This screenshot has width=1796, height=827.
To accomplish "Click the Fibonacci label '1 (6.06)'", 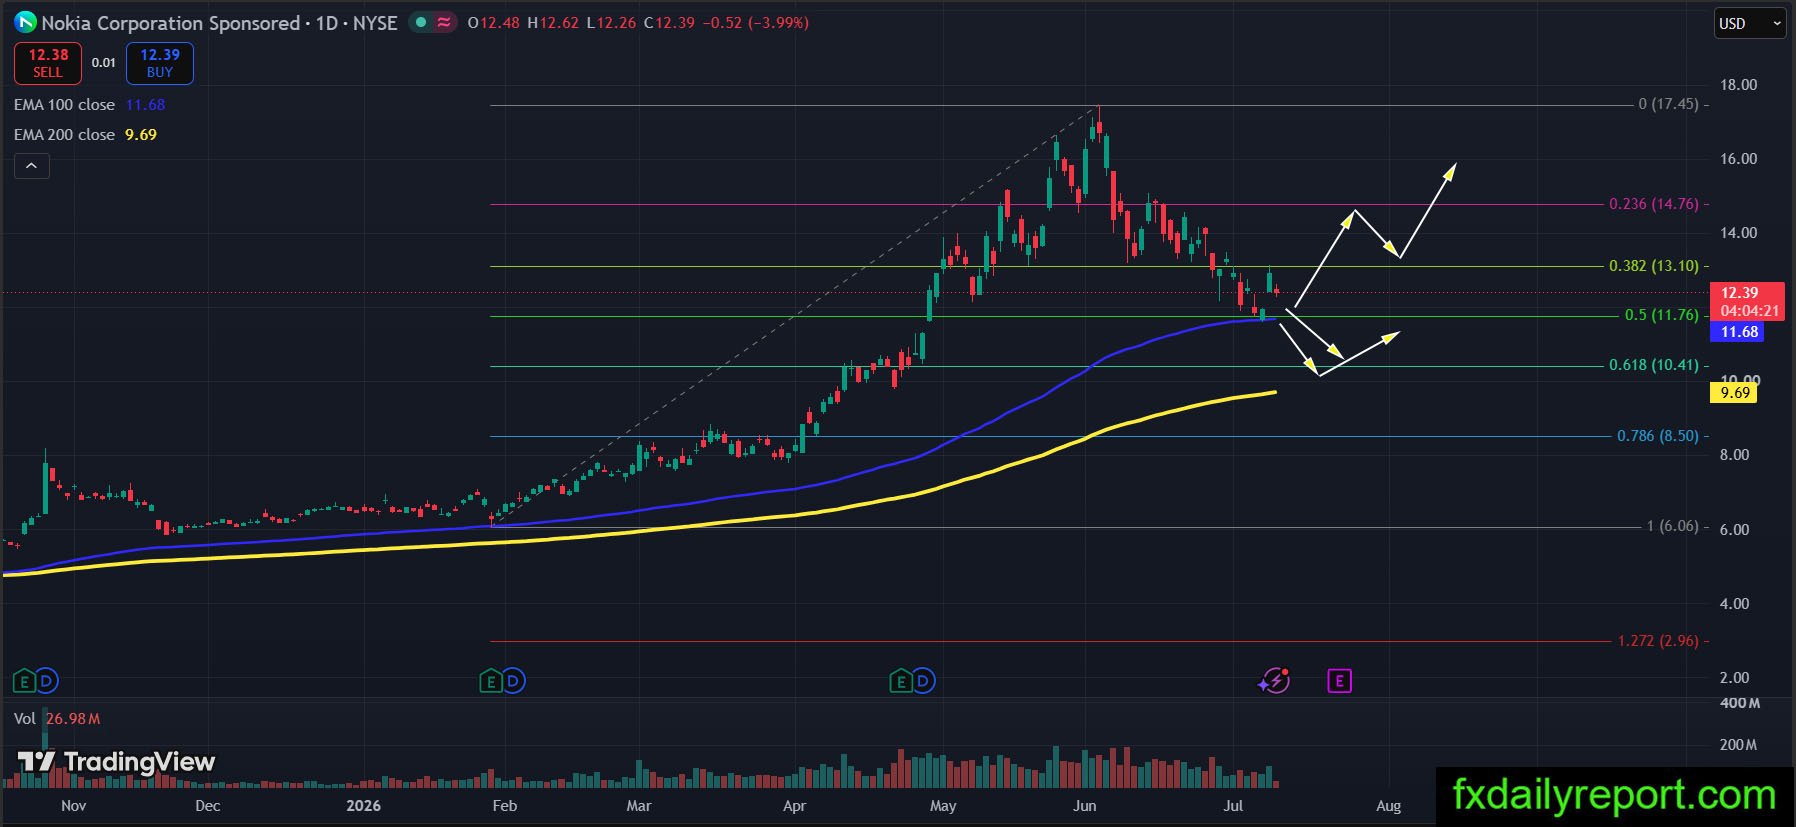I will 1673,526.
